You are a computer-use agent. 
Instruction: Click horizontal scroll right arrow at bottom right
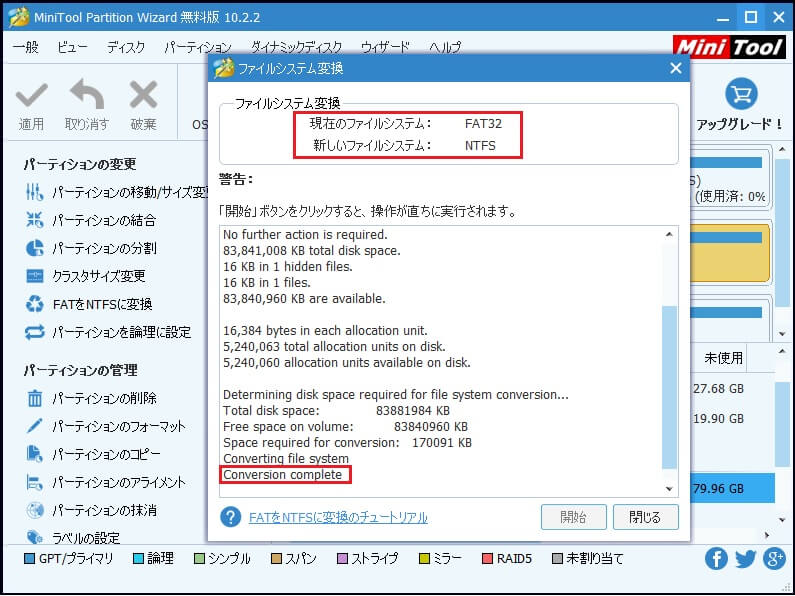coord(766,535)
